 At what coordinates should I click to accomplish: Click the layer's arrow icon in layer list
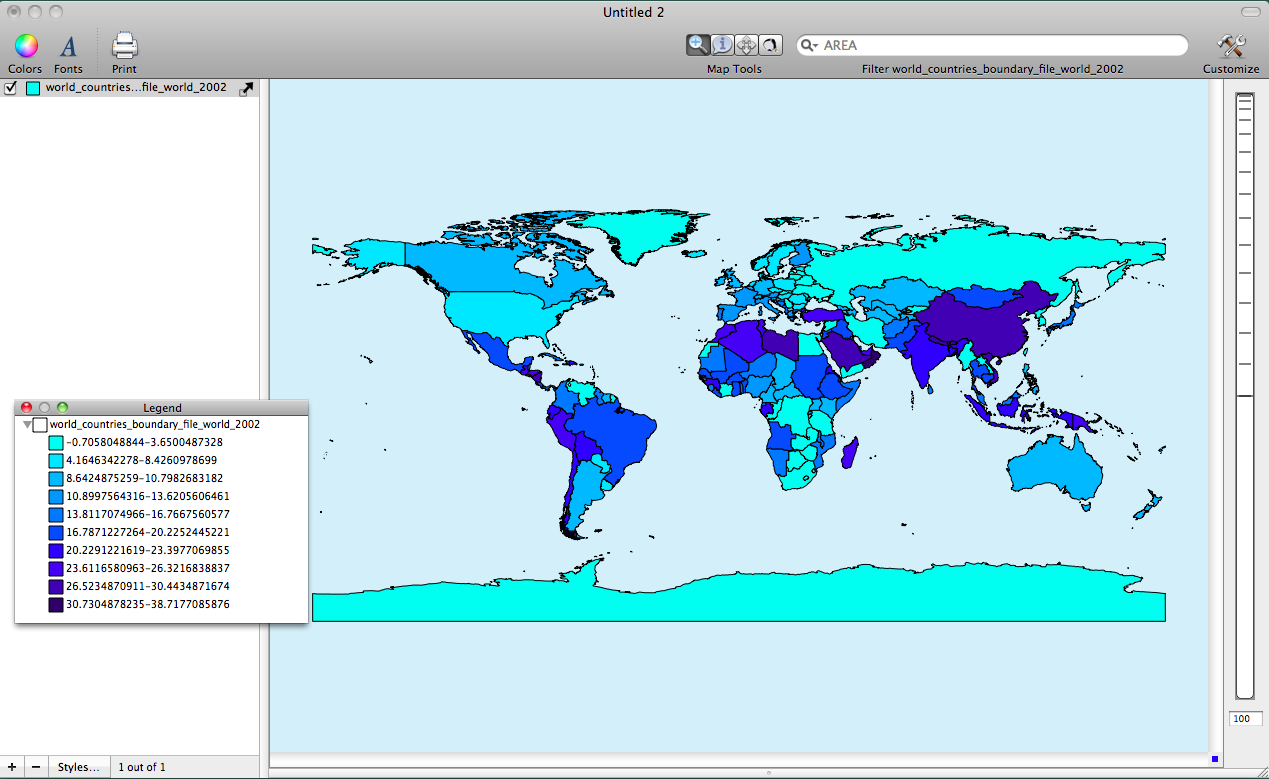click(x=247, y=88)
